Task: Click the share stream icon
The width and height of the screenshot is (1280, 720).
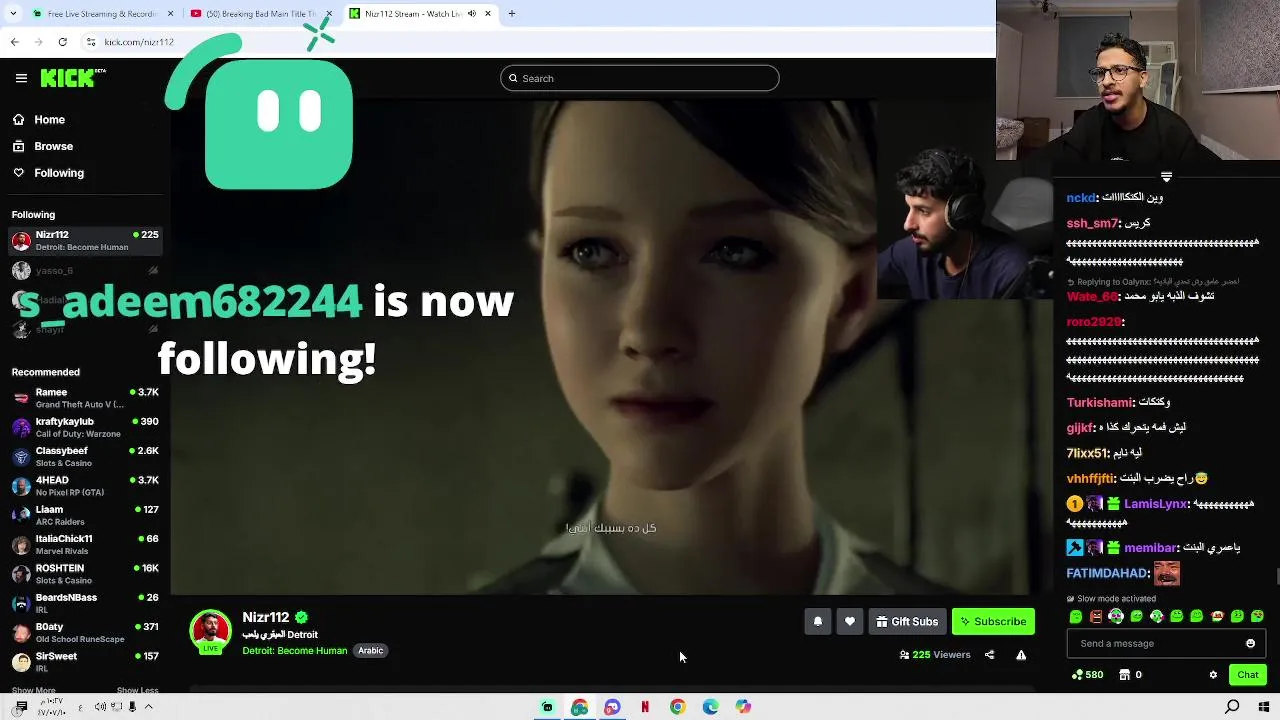Action: point(989,655)
